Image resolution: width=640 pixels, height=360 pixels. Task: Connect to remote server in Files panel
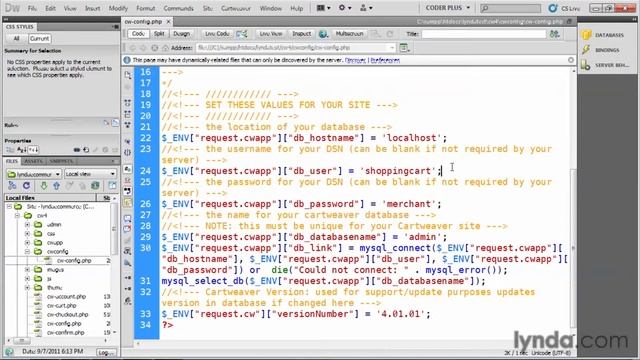tap(12, 186)
